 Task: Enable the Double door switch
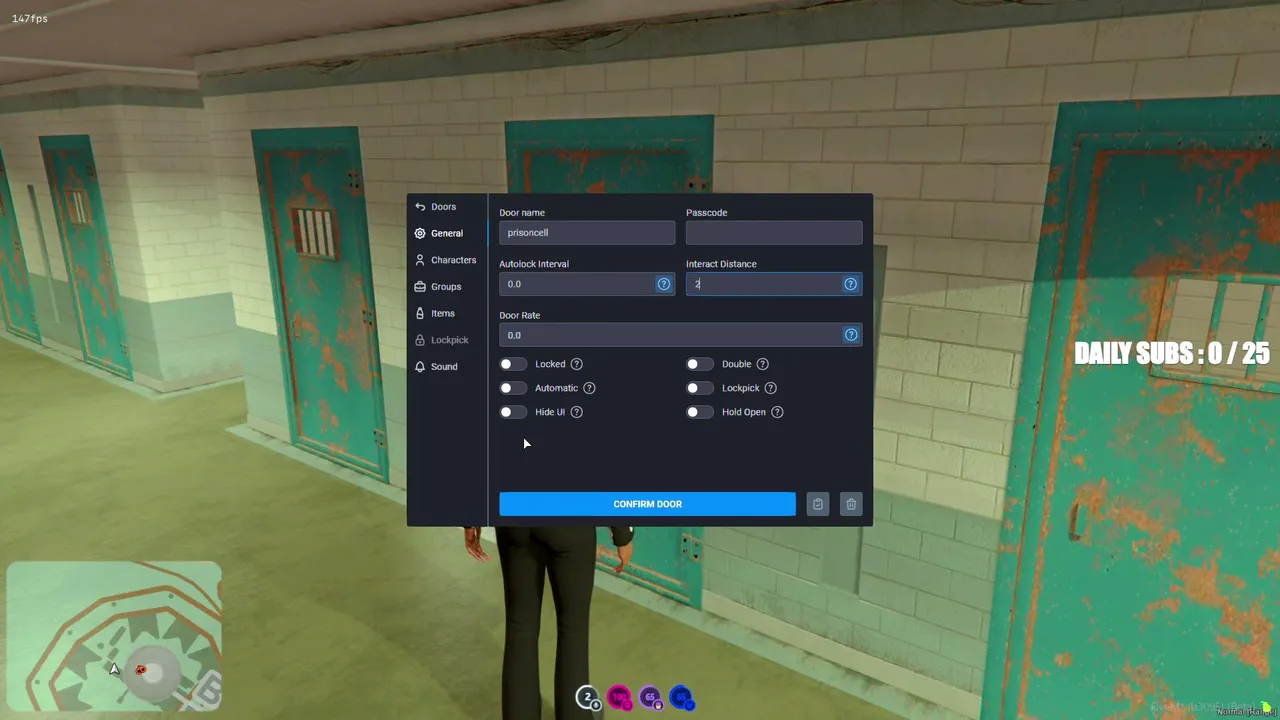(700, 364)
